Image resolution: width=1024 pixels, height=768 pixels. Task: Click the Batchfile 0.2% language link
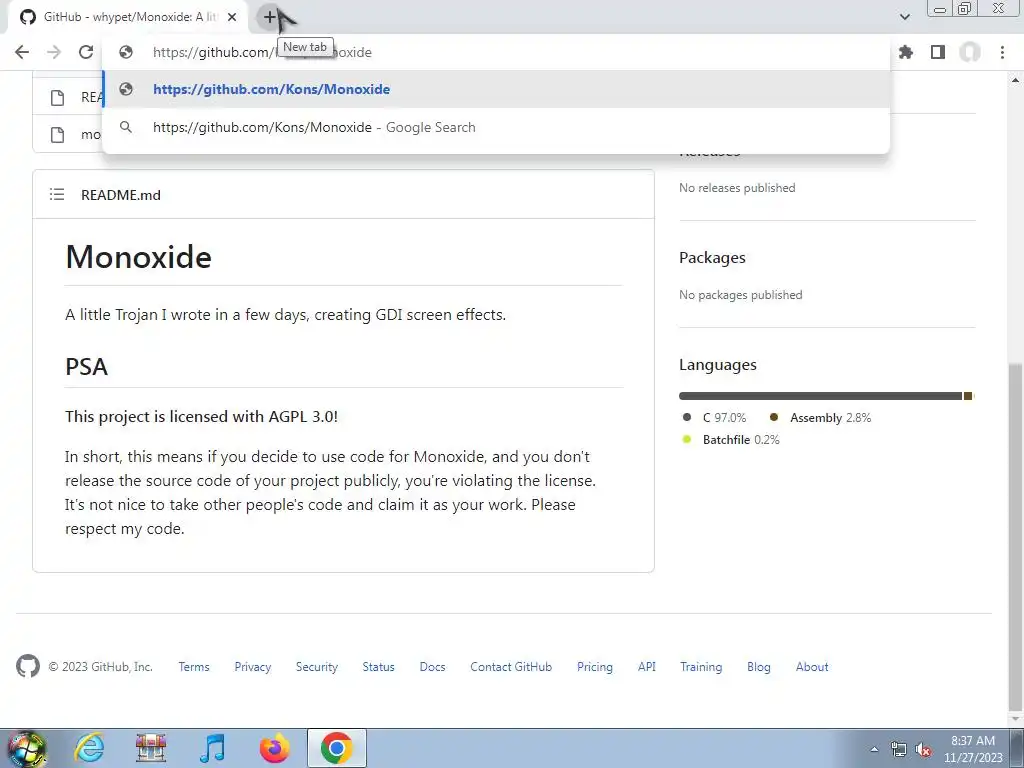pyautogui.click(x=730, y=440)
